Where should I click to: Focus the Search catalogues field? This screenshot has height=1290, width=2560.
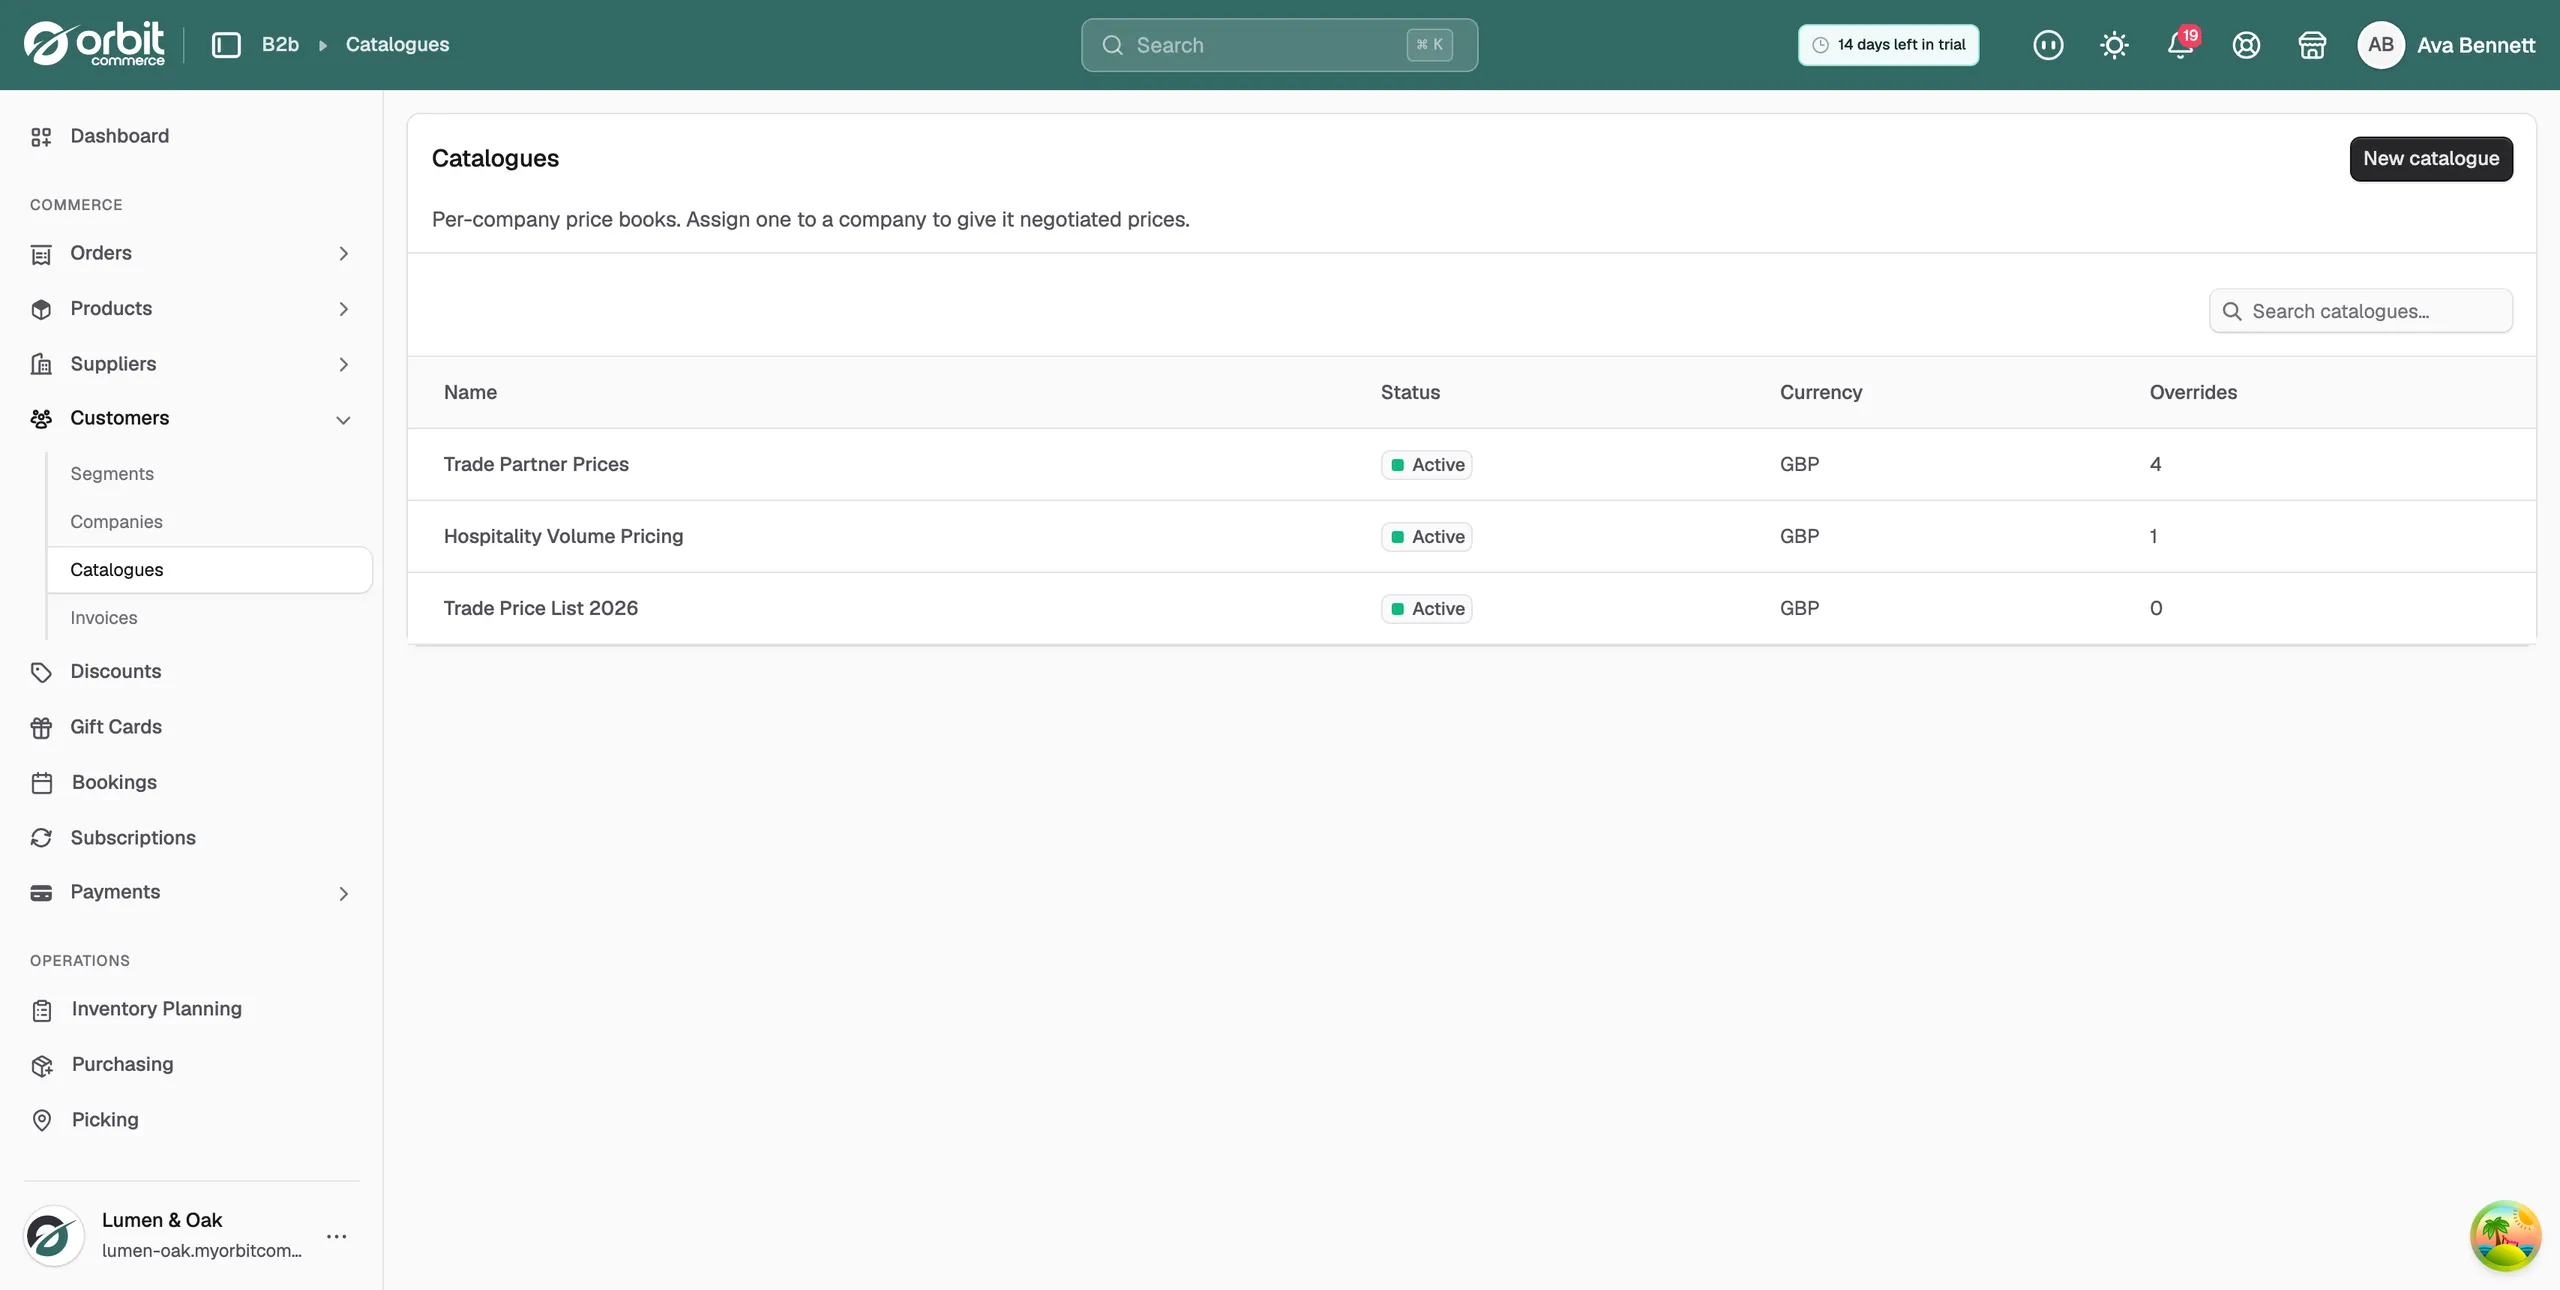pyautogui.click(x=2360, y=311)
